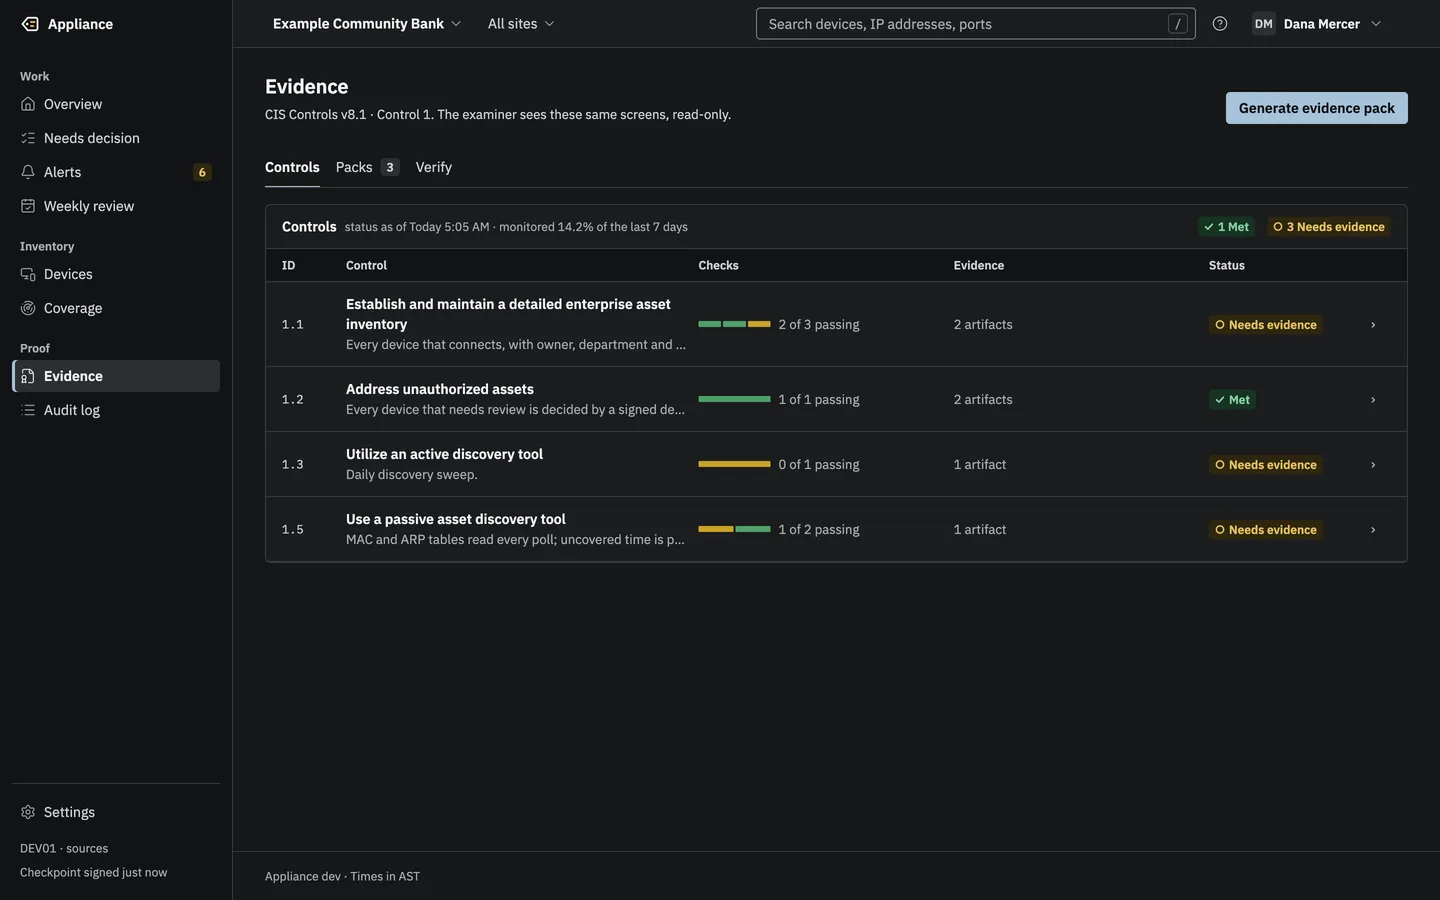Expand control 1.2 row chevron
The width and height of the screenshot is (1440, 900).
tap(1372, 400)
